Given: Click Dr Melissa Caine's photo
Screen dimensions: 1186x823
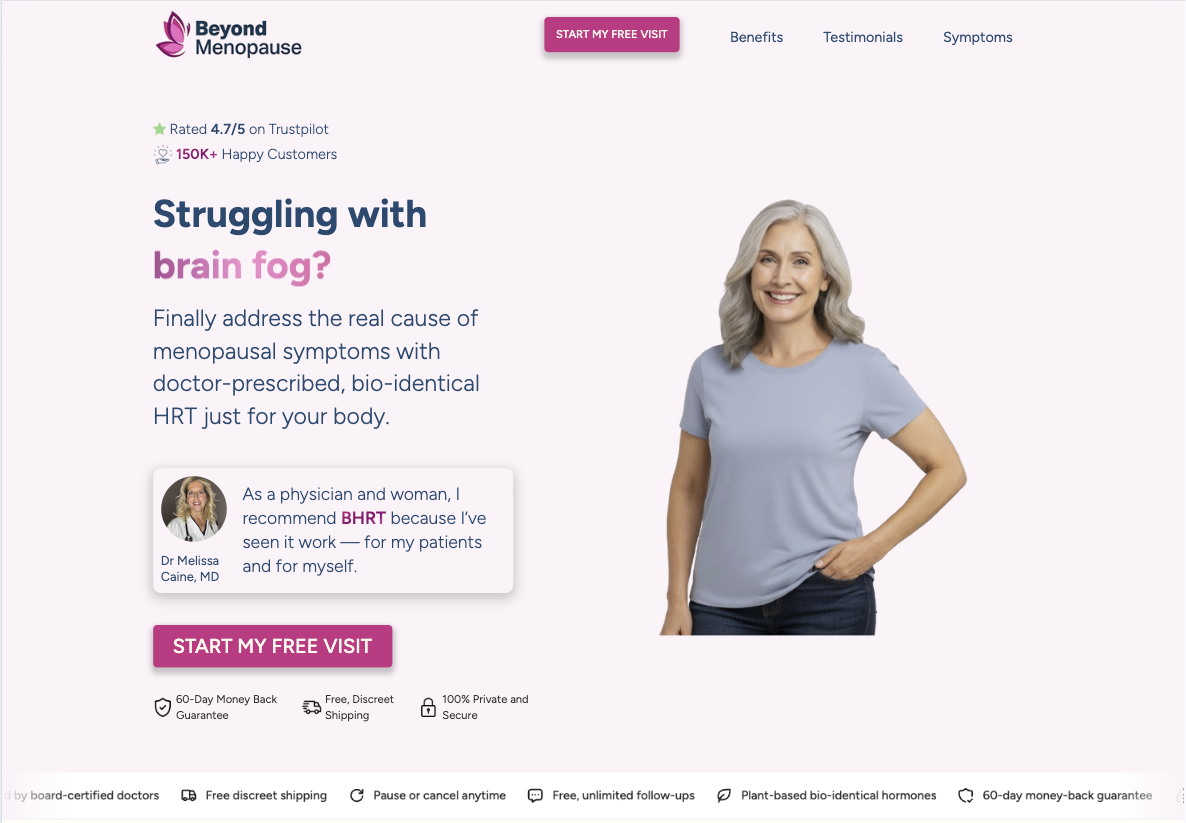Looking at the screenshot, I should (x=194, y=509).
